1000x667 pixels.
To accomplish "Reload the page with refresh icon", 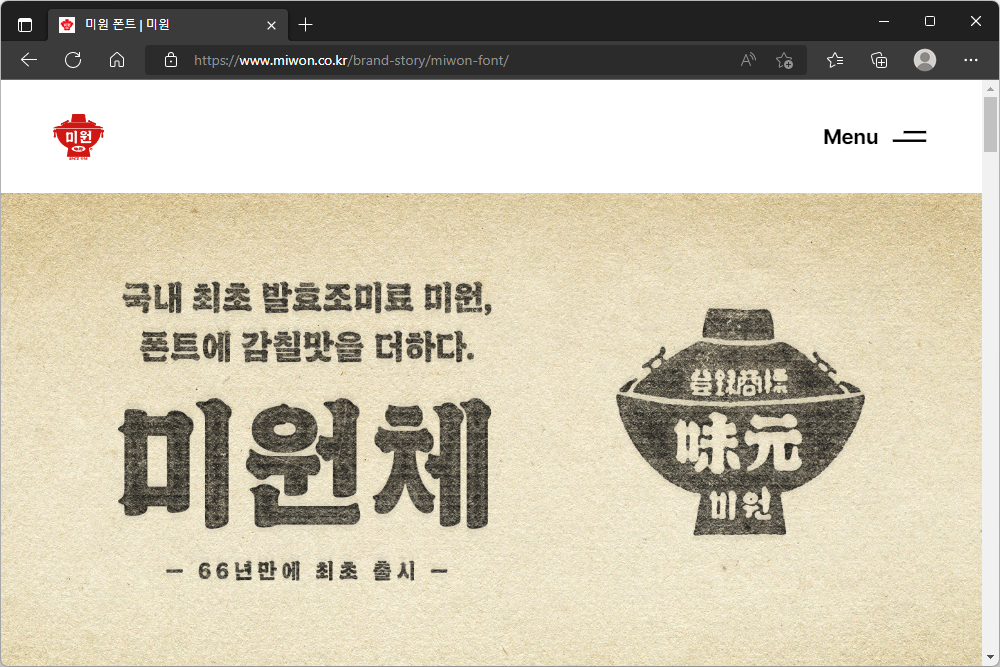I will pyautogui.click(x=73, y=61).
